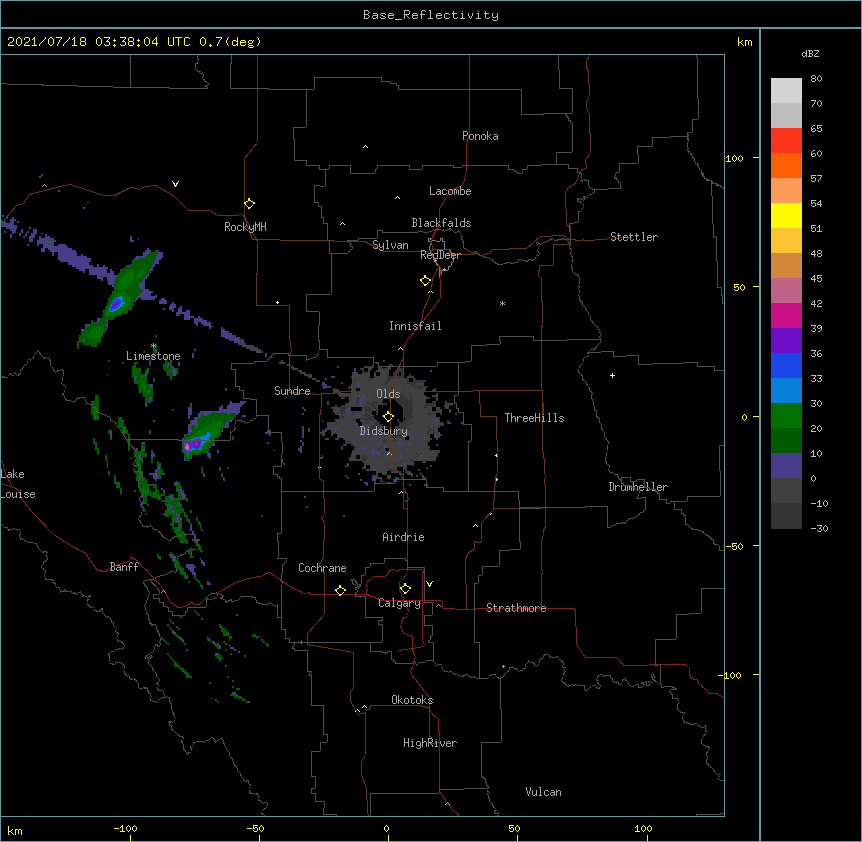The height and width of the screenshot is (842, 862).
Task: Click the yellow diamond marker south of RedDeer
Action: pos(426,281)
